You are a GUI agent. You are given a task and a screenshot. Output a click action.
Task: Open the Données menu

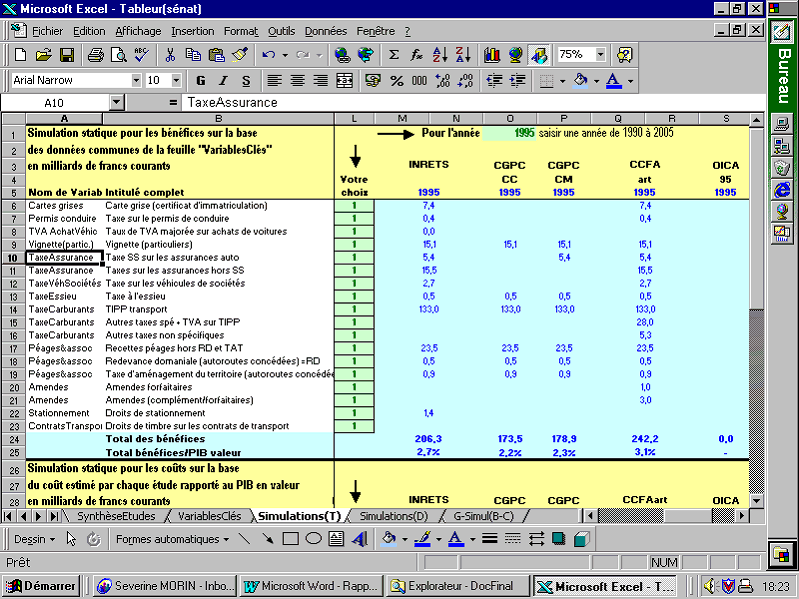325,31
